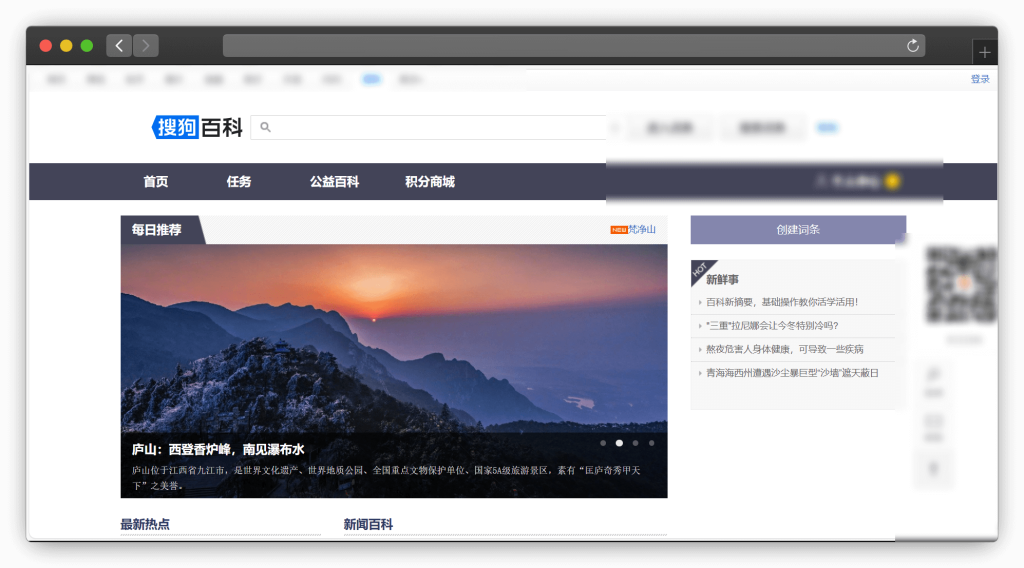1024x568 pixels.
Task: Click the 新鲜事 section heading
Action: [722, 279]
